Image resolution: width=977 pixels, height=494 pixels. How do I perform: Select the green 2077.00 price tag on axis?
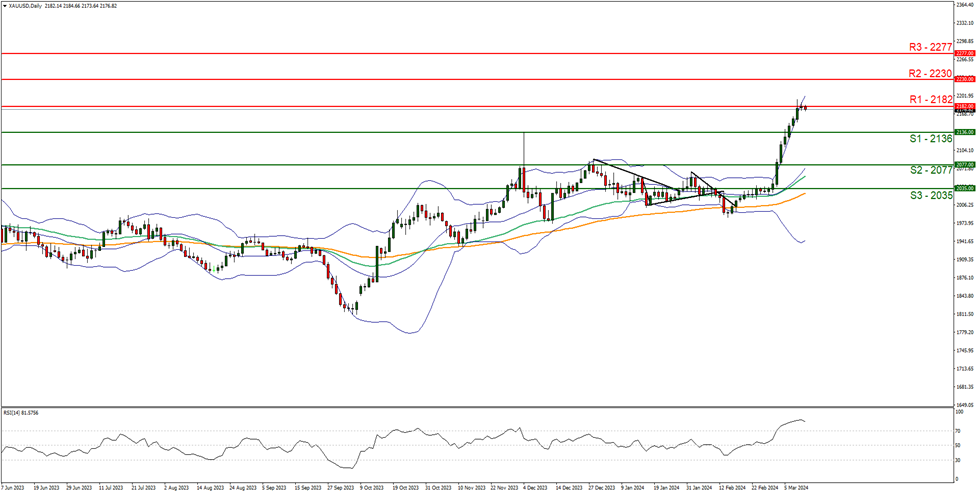click(x=963, y=165)
